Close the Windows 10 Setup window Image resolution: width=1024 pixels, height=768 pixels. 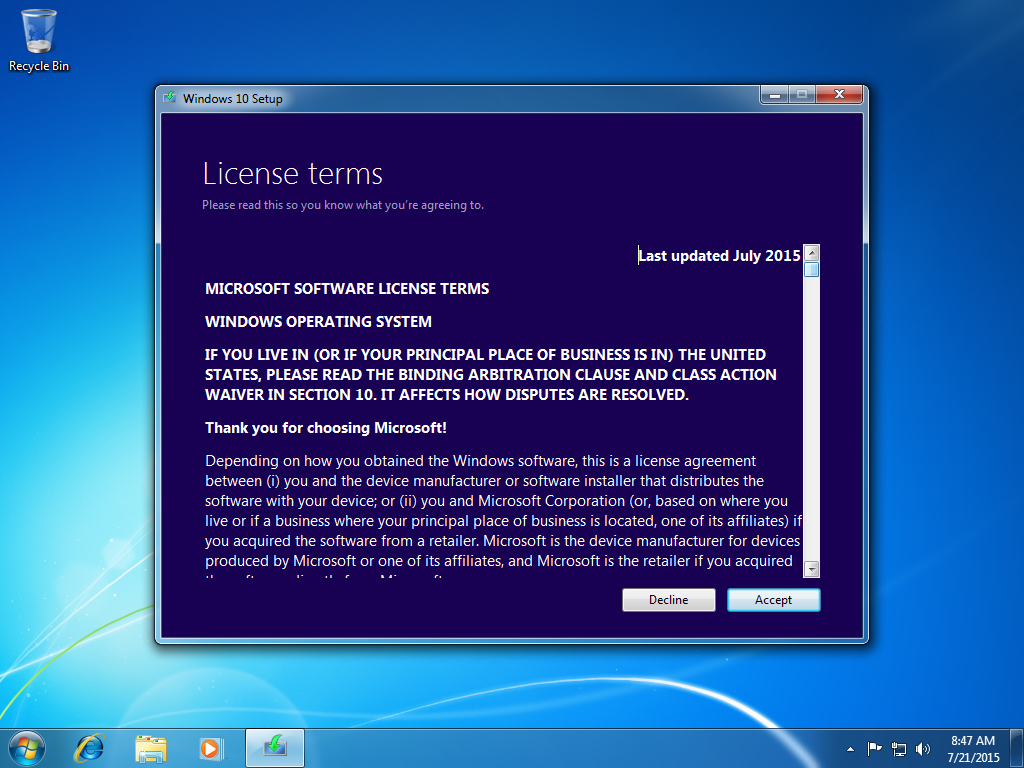click(839, 95)
